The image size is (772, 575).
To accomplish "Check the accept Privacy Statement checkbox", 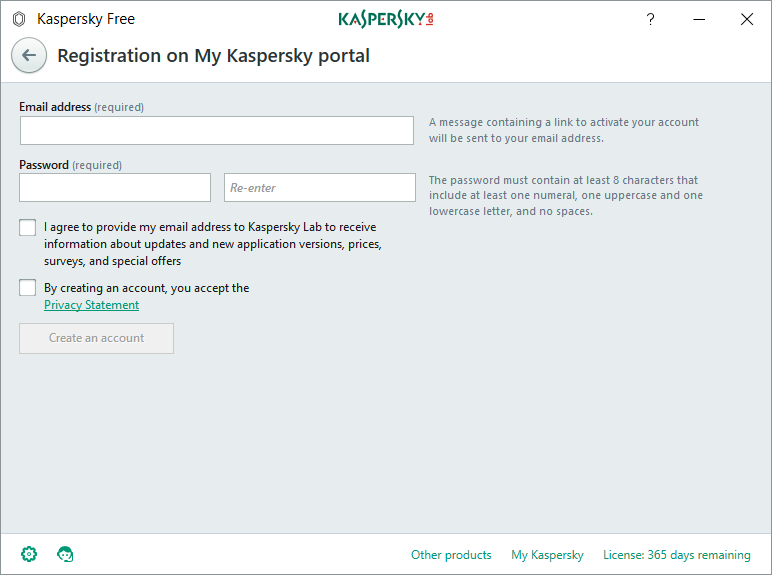I will (x=27, y=288).
